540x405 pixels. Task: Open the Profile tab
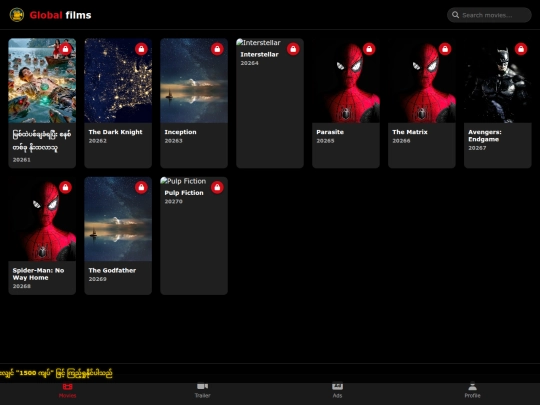[x=472, y=391]
